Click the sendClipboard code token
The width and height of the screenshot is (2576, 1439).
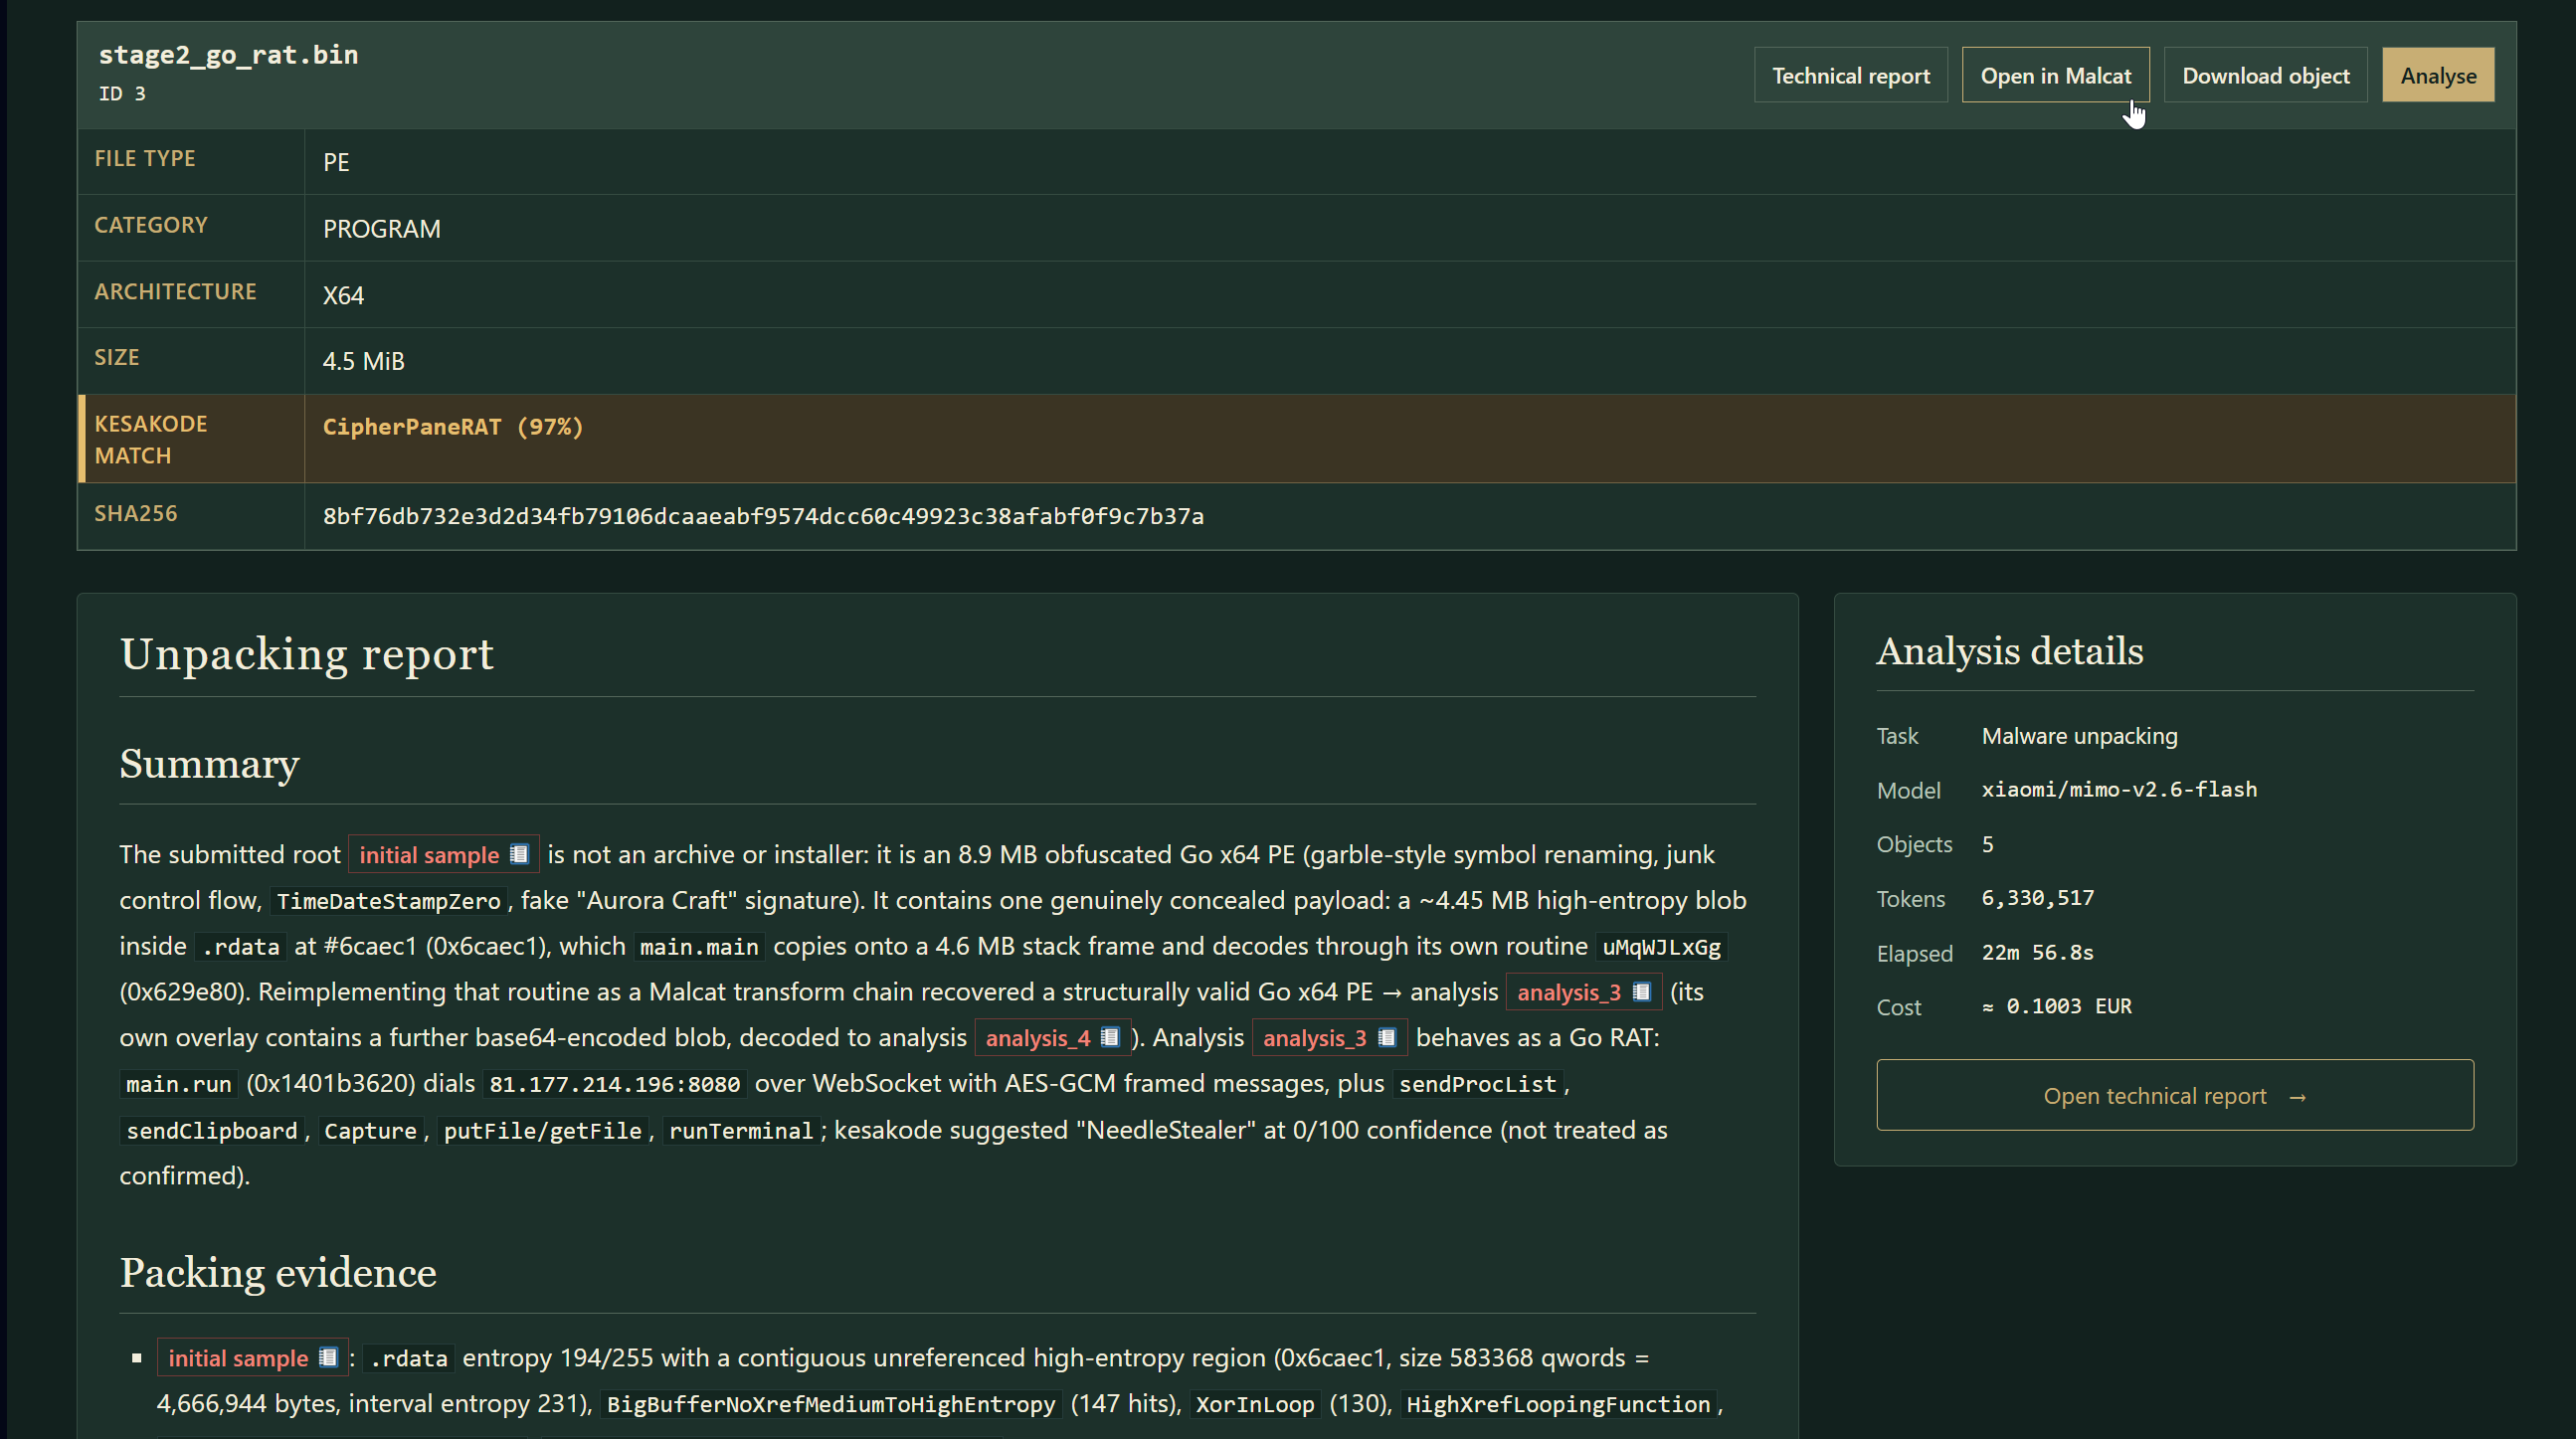click(211, 1131)
